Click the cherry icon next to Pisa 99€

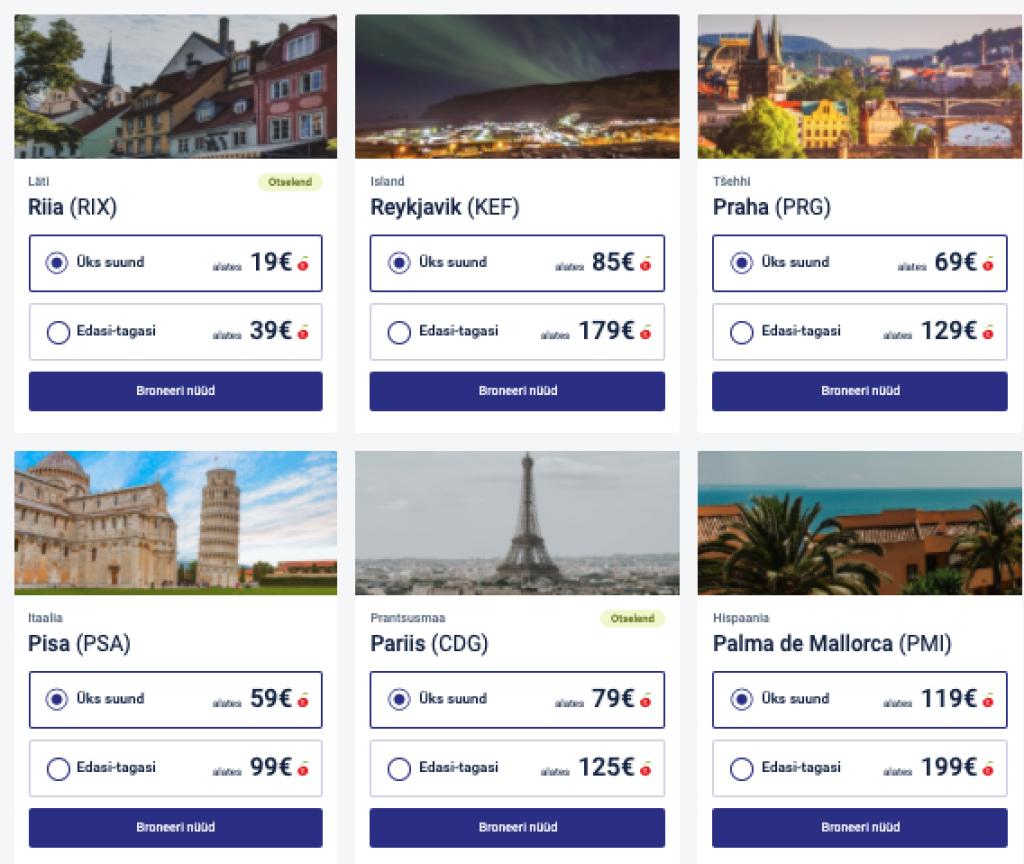pos(303,769)
